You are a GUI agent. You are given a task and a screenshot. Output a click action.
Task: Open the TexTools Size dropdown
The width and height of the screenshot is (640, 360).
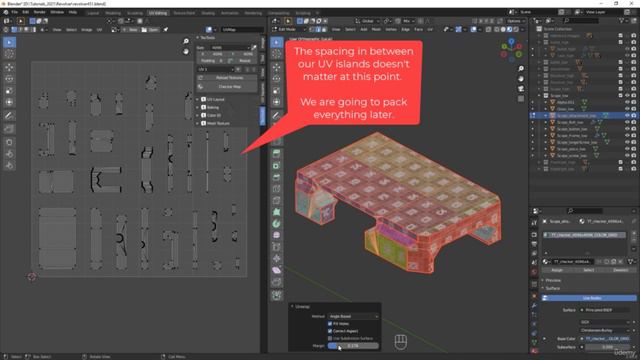coord(229,48)
